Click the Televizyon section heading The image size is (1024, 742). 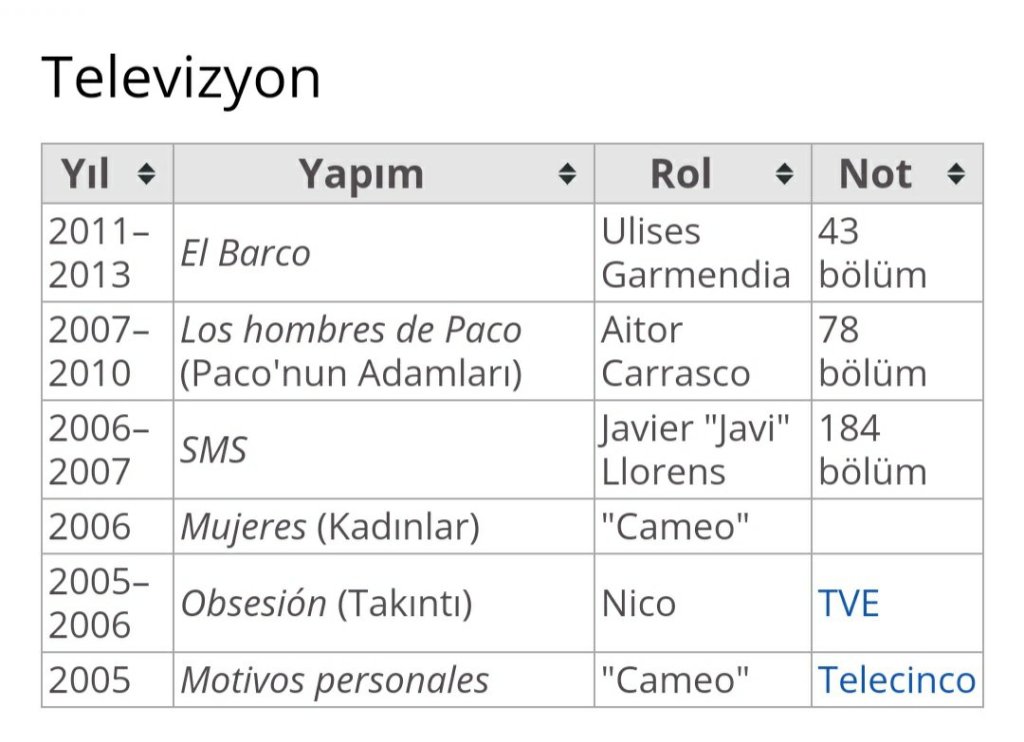(x=181, y=78)
